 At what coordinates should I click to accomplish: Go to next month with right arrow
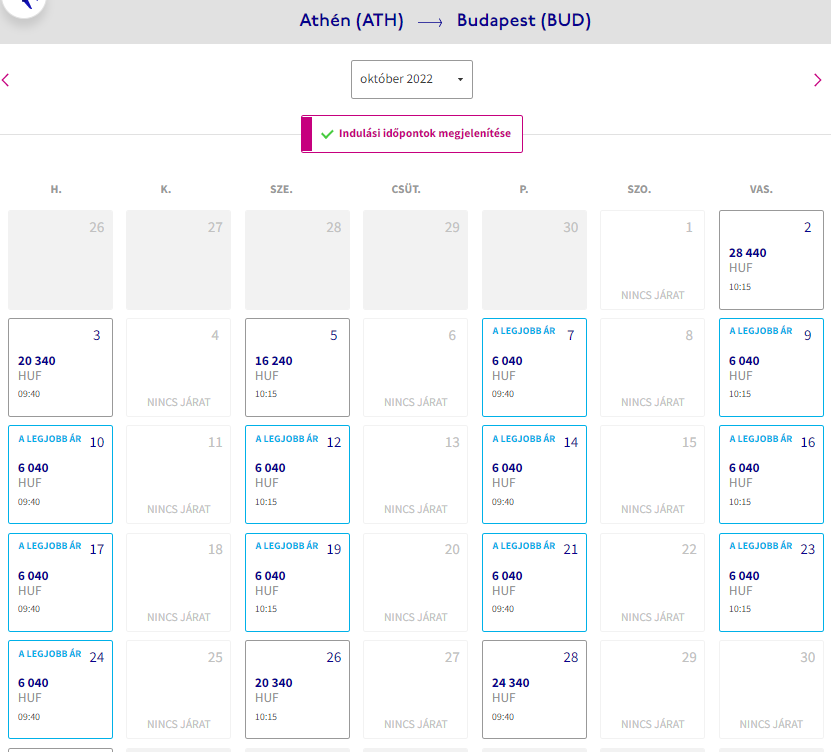point(817,80)
